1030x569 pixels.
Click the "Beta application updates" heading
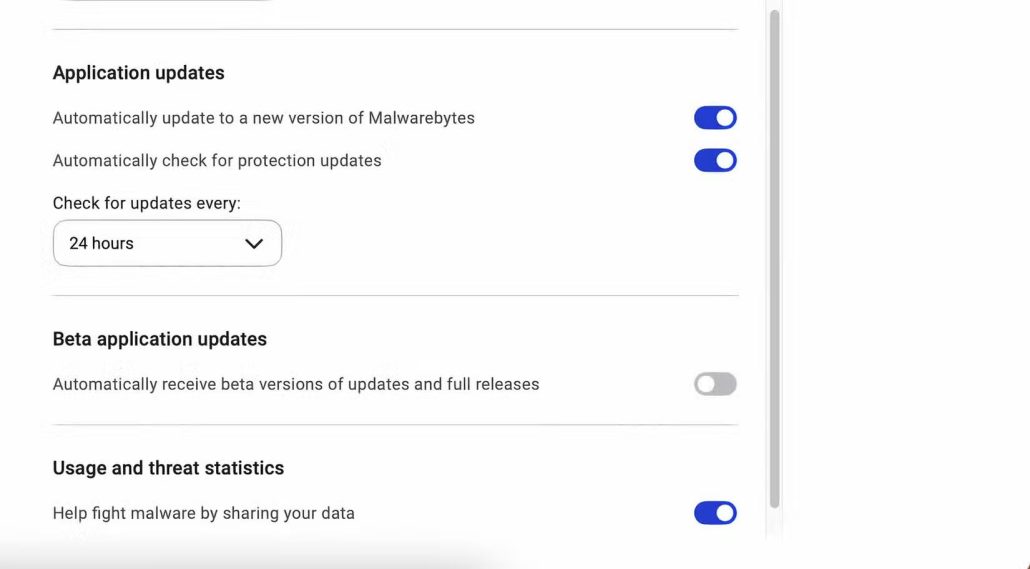click(159, 339)
